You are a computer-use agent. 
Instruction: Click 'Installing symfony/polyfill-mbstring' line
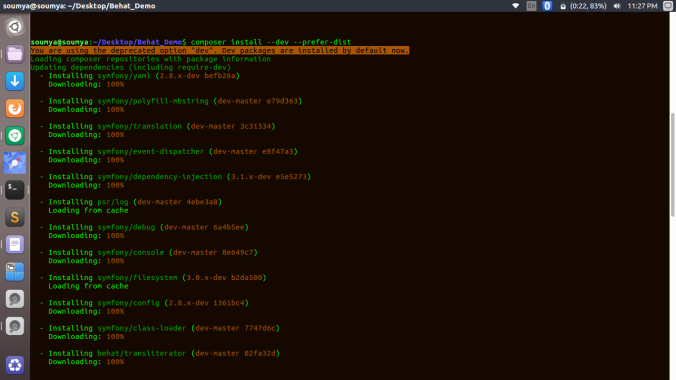171,101
